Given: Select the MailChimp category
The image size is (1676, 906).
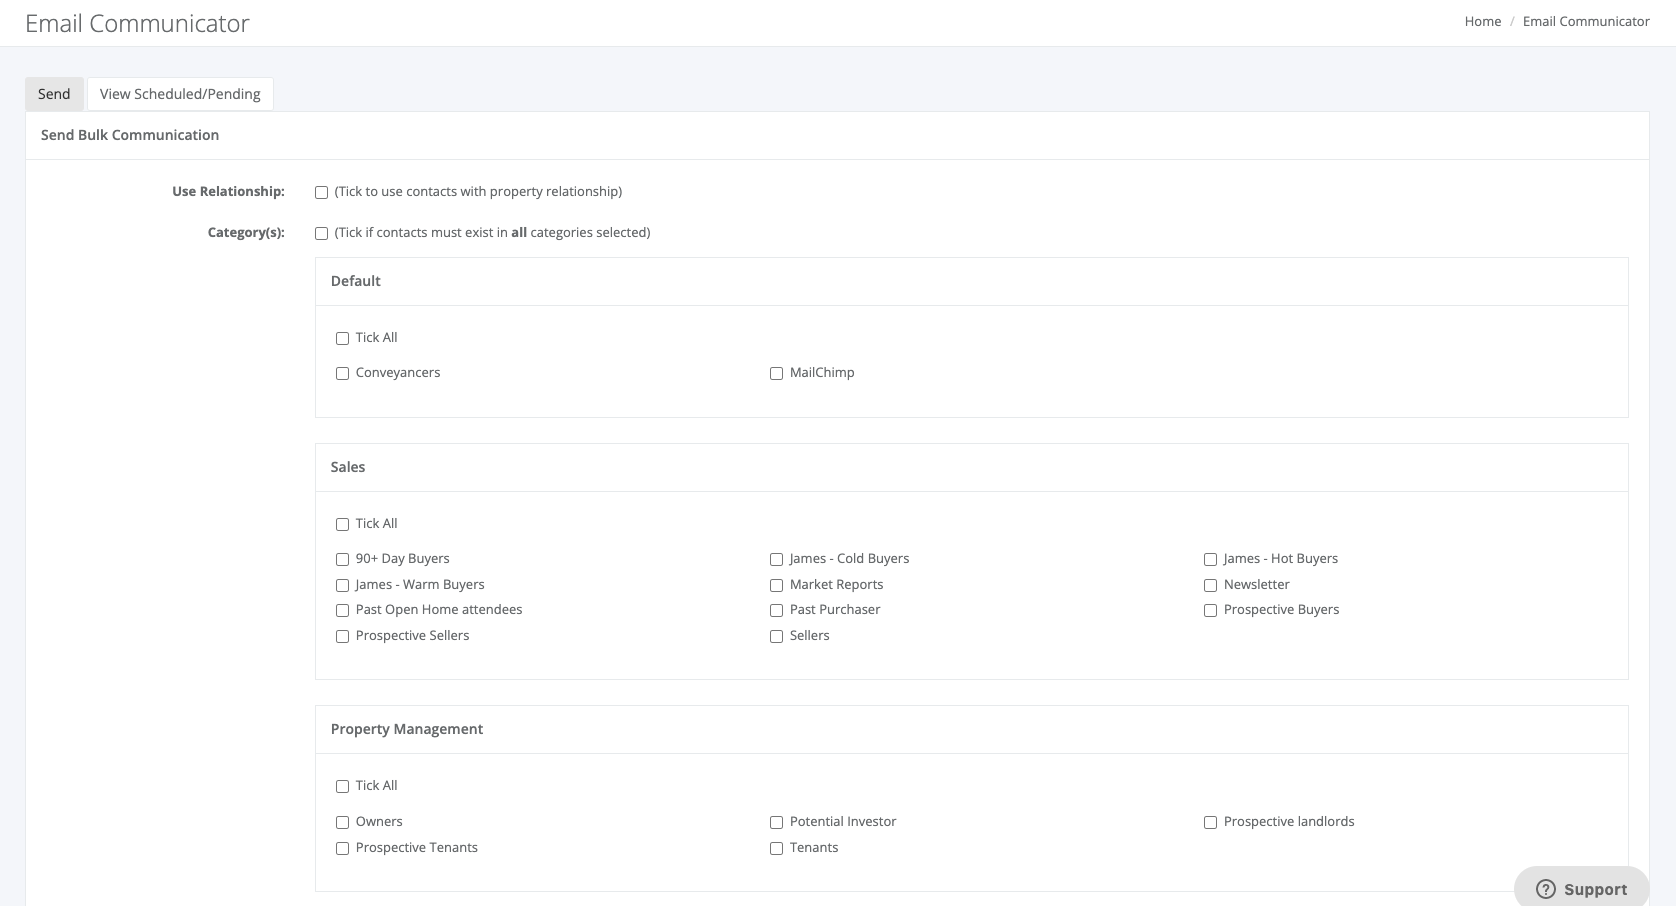Looking at the screenshot, I should click(776, 373).
